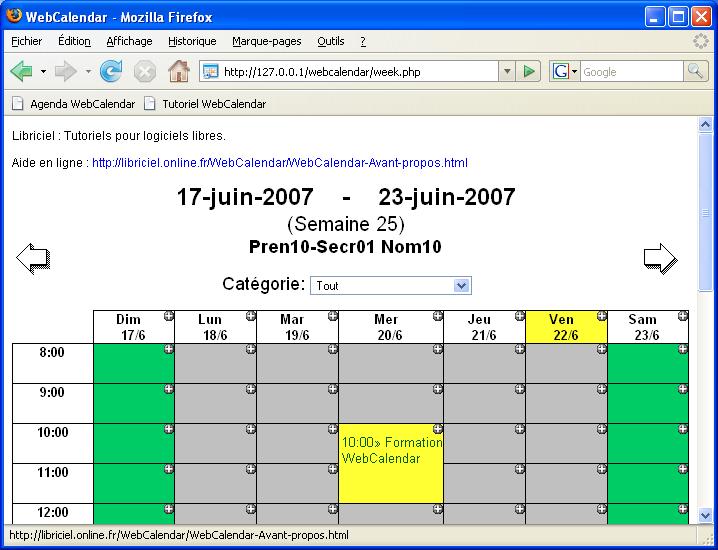This screenshot has width=718, height=550.
Task: Click into the URL address field
Action: pyautogui.click(x=358, y=71)
